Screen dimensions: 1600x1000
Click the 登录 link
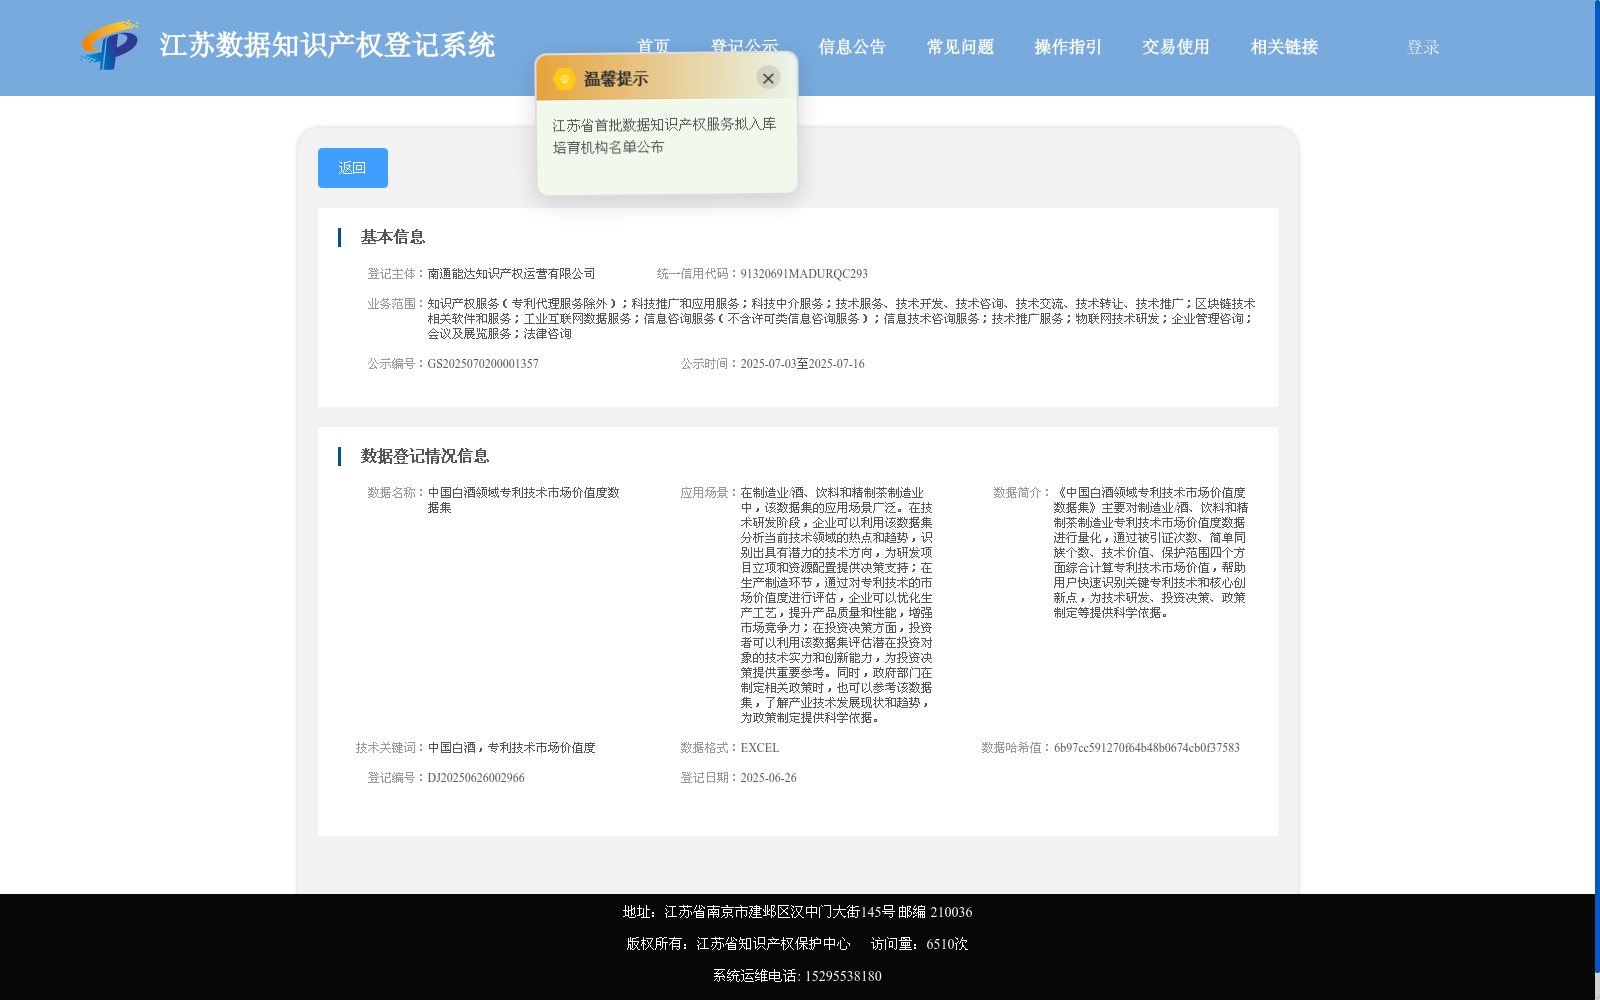1423,47
